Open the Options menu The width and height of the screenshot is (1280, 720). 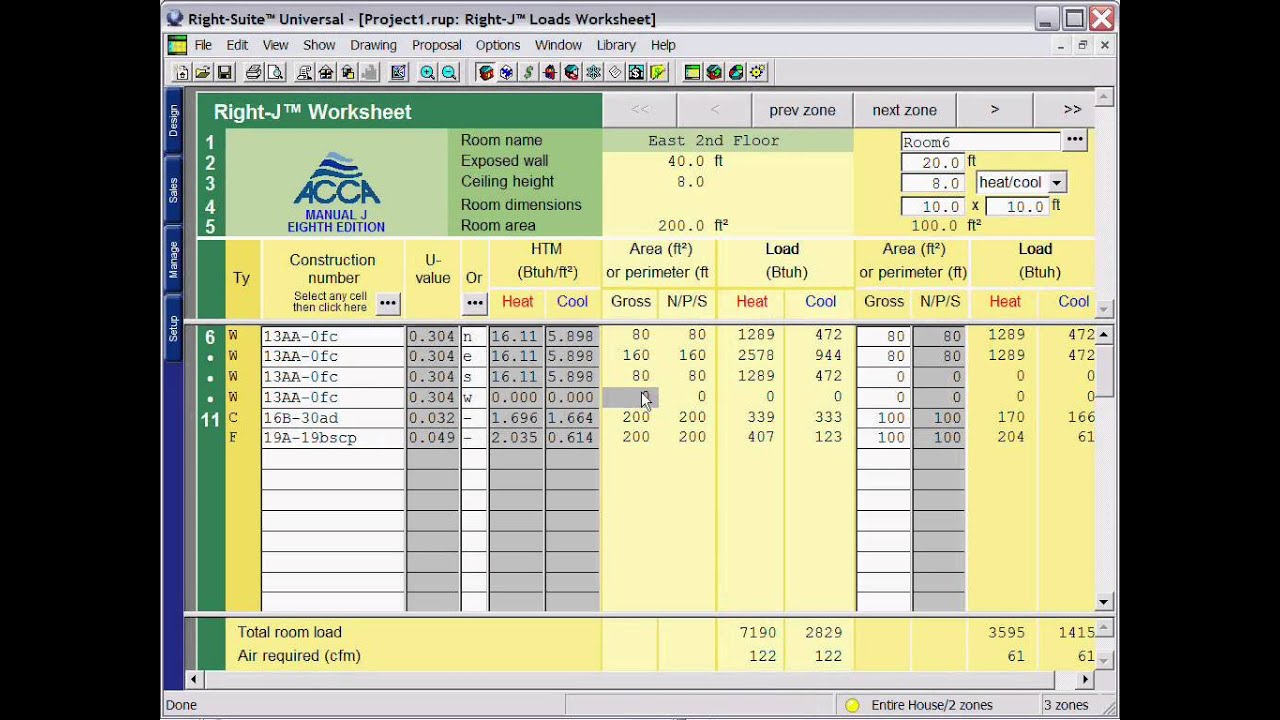click(x=497, y=45)
